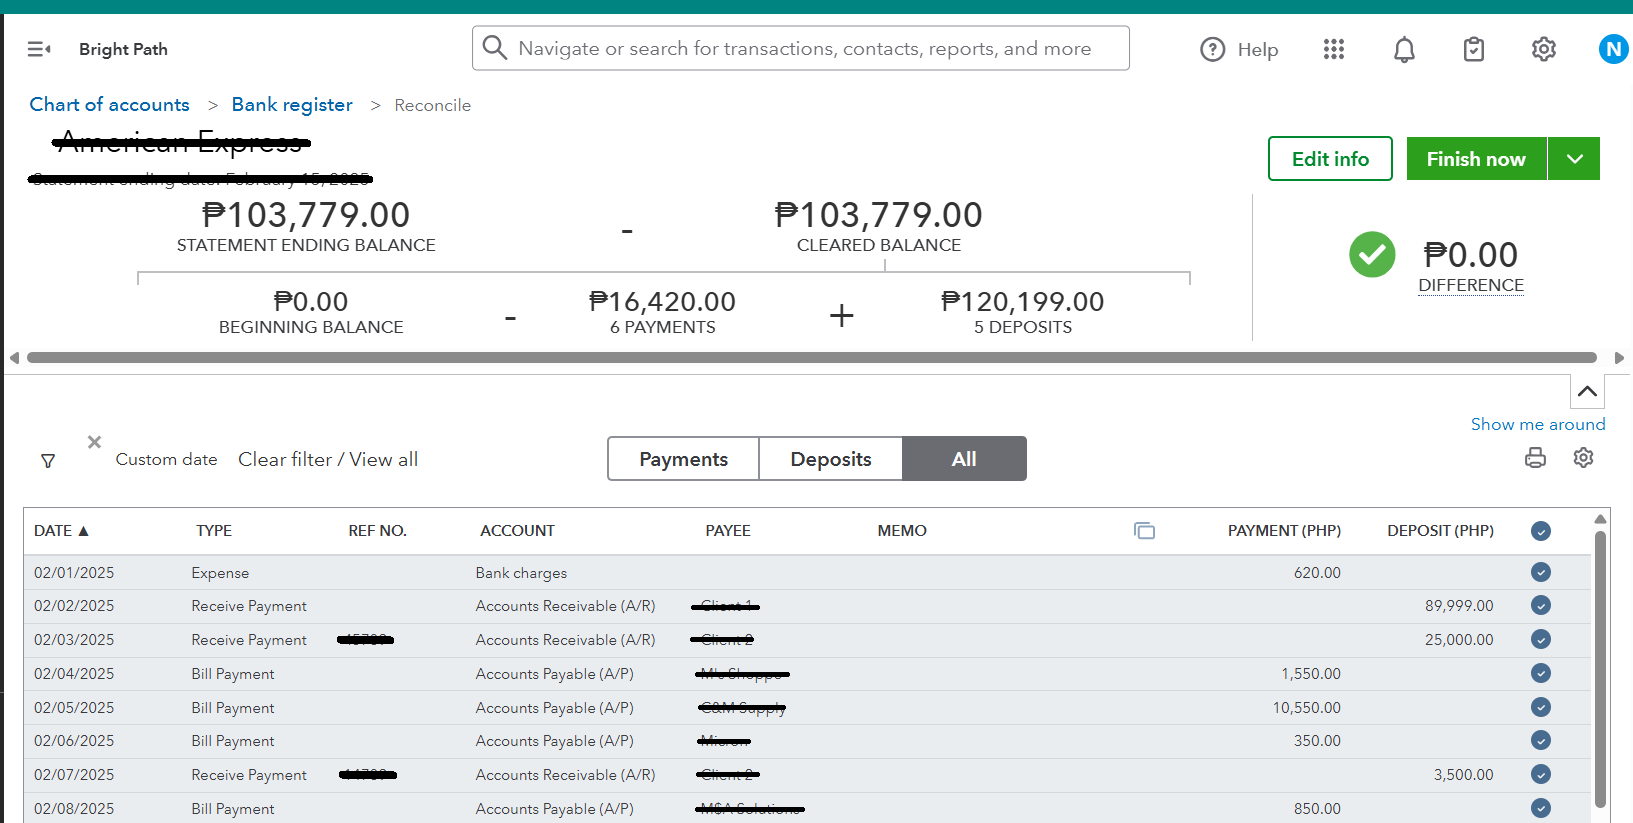Switch to the Deposits tab

(831, 459)
